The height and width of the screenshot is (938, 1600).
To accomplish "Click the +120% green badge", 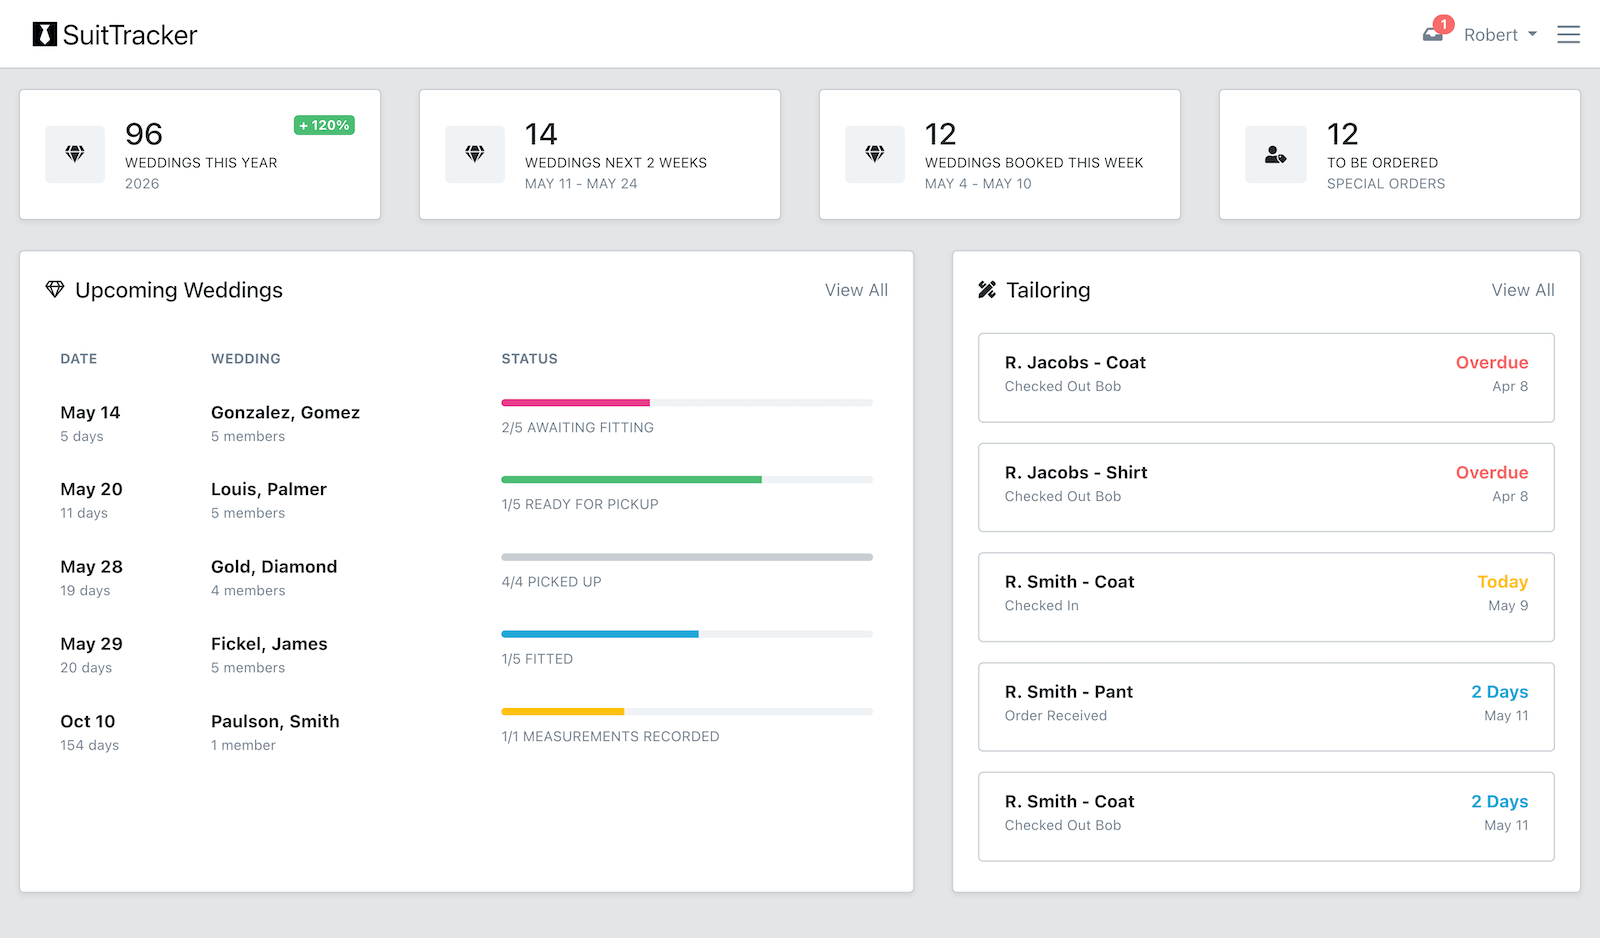I will (324, 125).
